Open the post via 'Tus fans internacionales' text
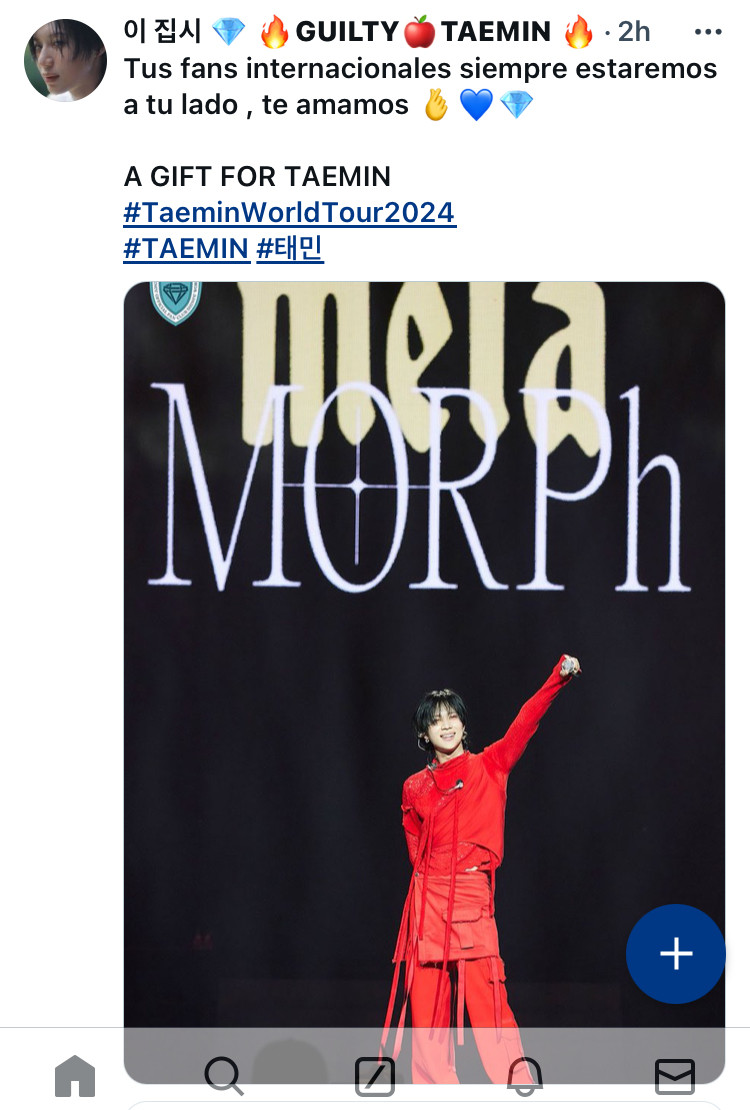Screen dimensions: 750x1110 pyautogui.click(x=420, y=86)
